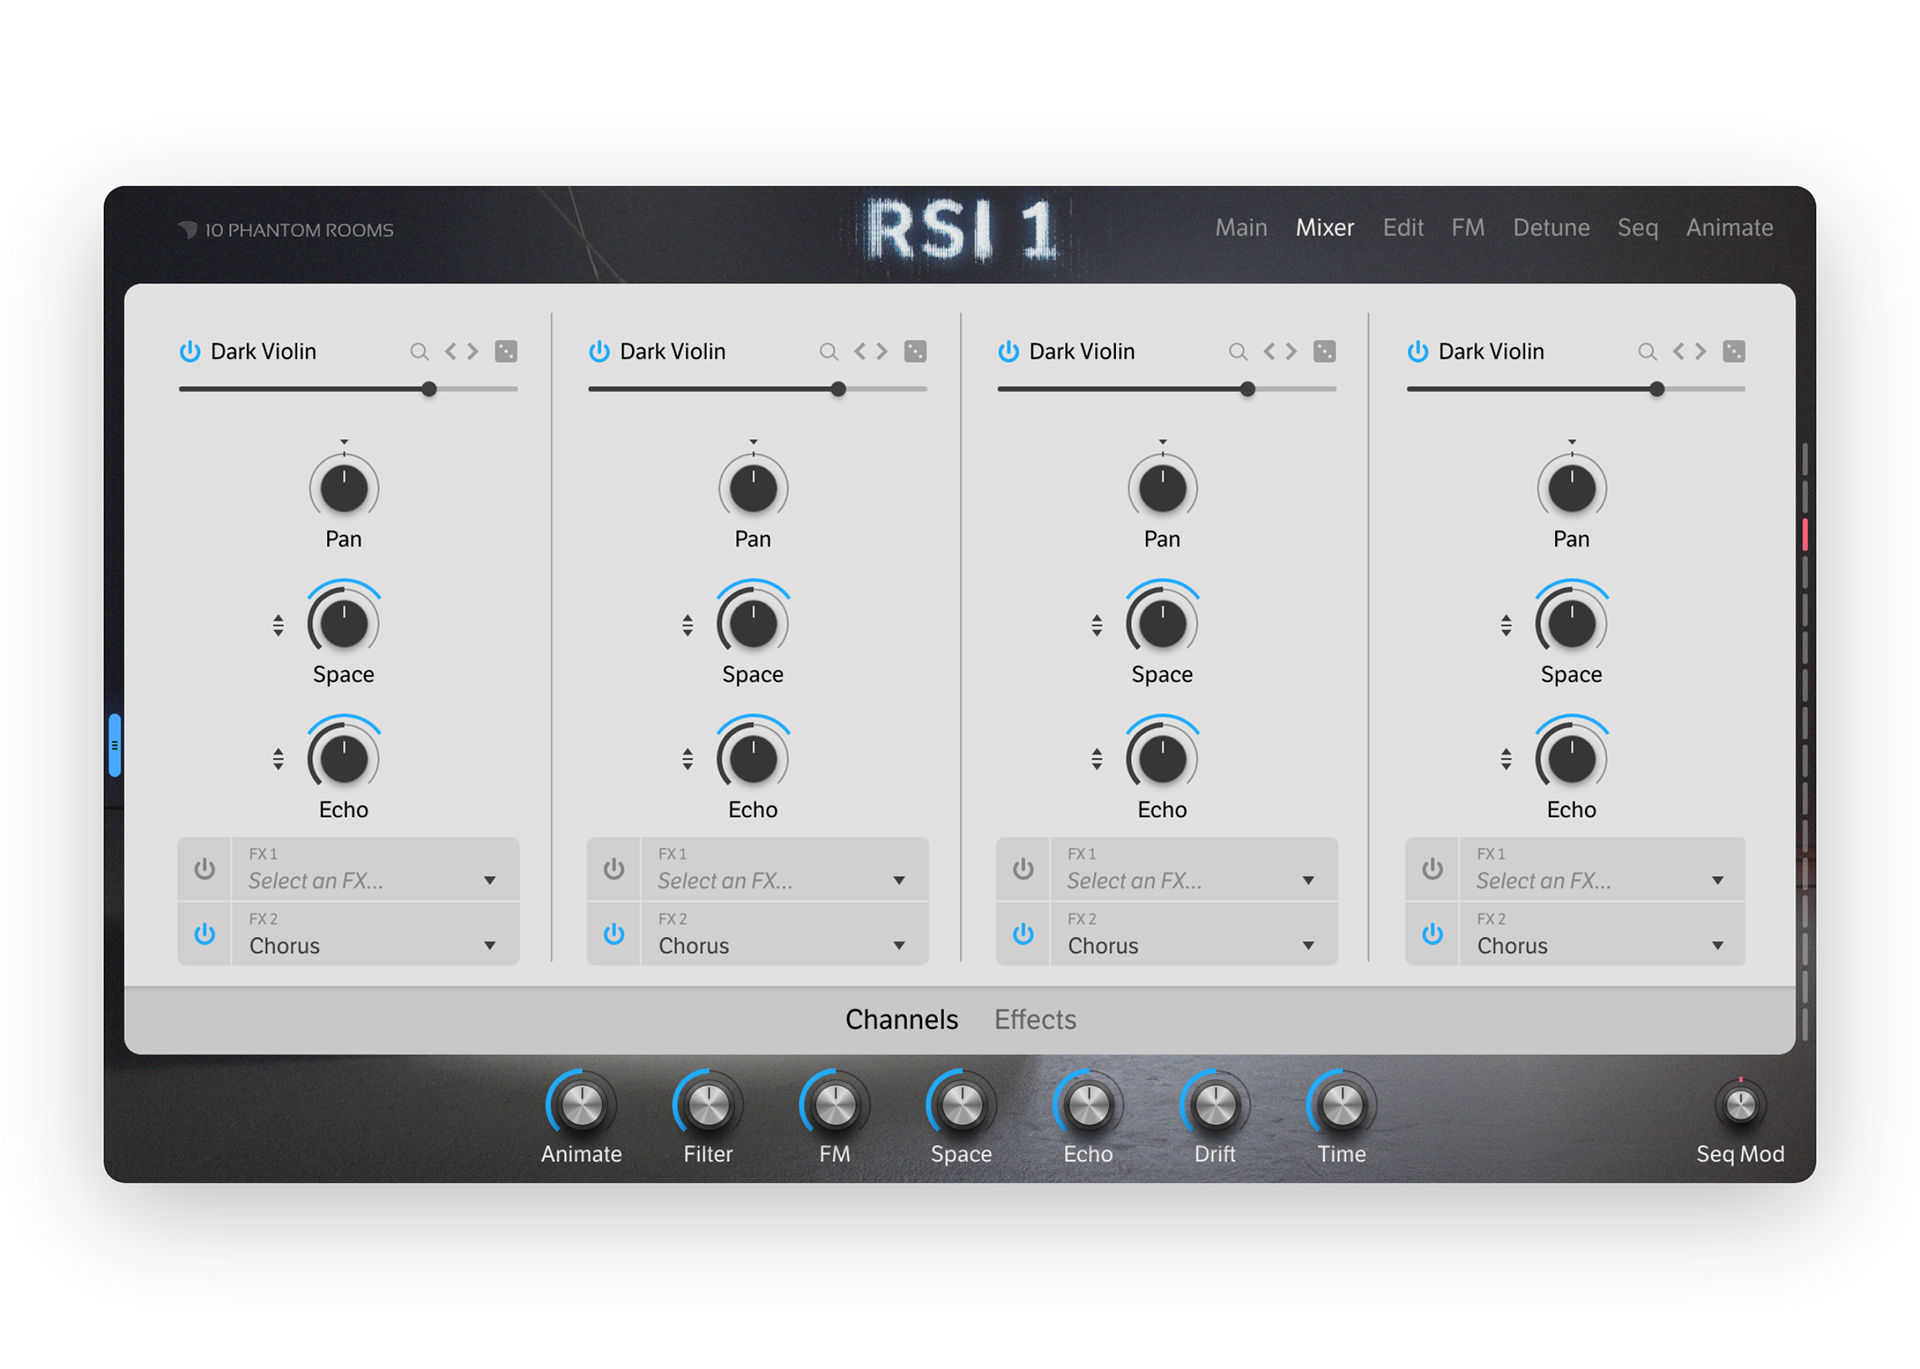
Task: Search sounds for third Dark Violin channel
Action: click(1238, 352)
